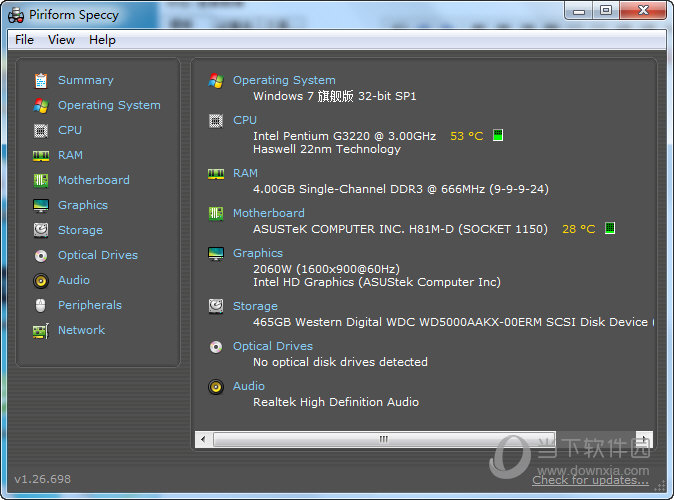Image resolution: width=674 pixels, height=500 pixels.
Task: Click the horizontal scrollbar right arrow
Action: (644, 440)
